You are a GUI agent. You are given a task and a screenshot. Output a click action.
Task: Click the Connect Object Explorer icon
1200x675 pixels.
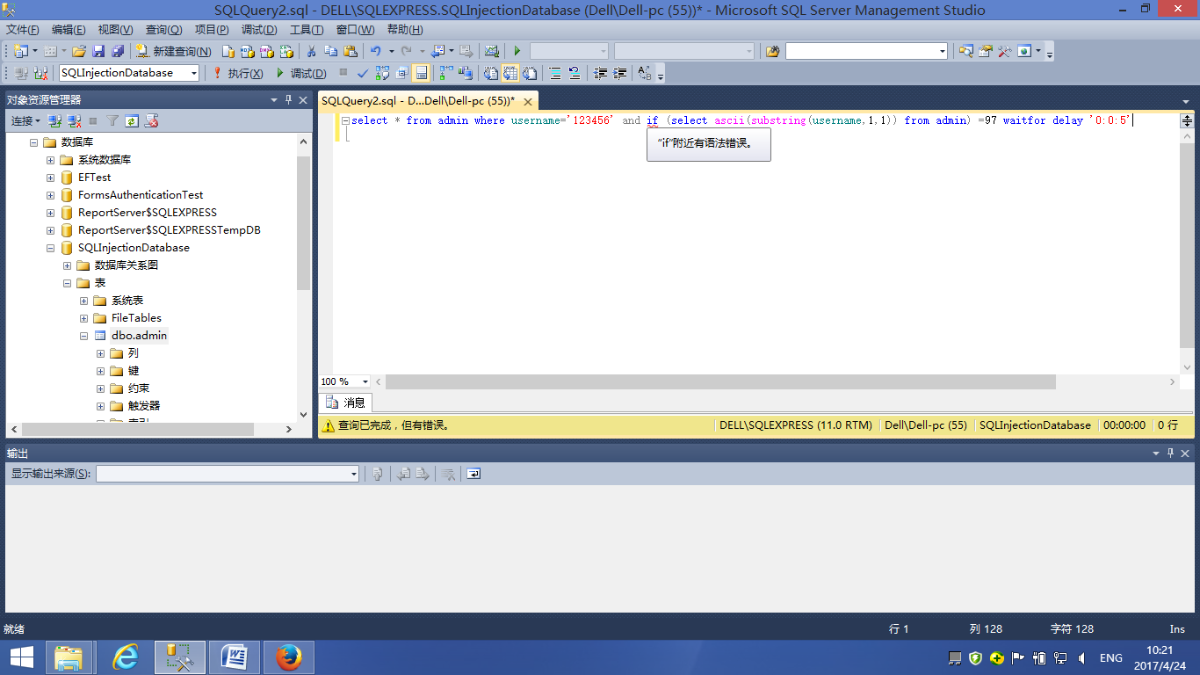(54, 120)
